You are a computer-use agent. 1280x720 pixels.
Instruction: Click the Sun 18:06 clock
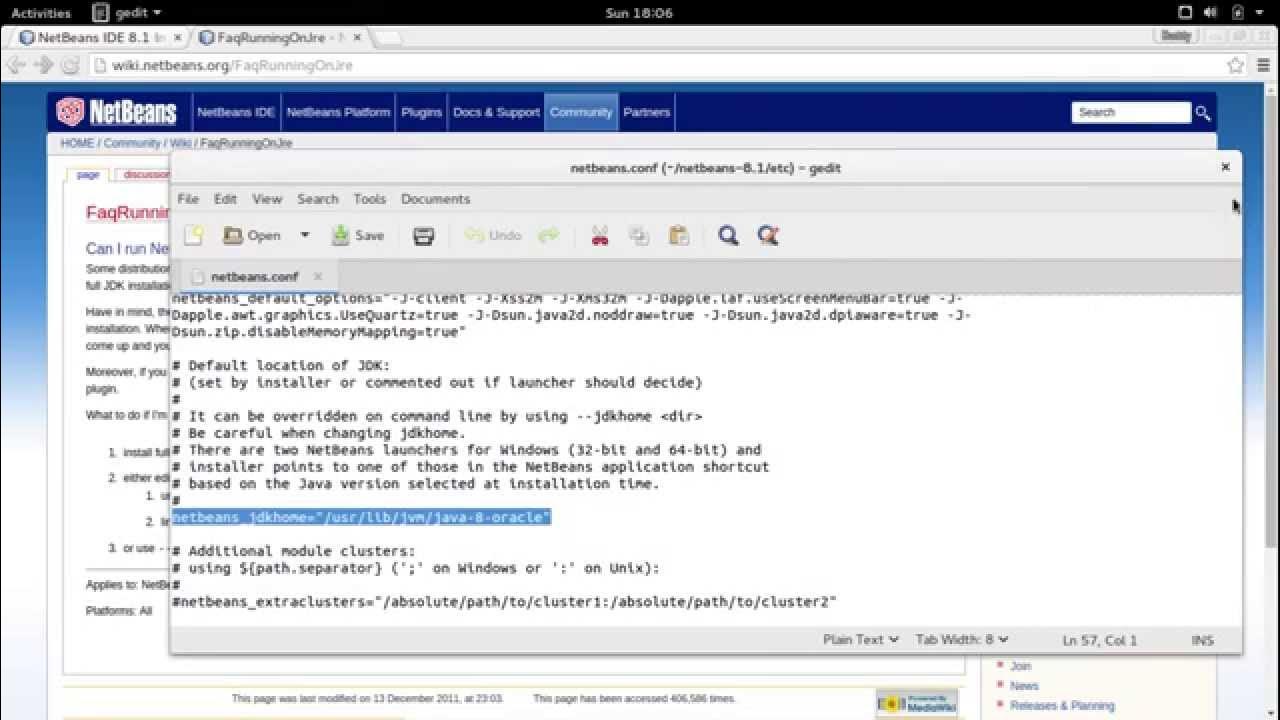639,13
